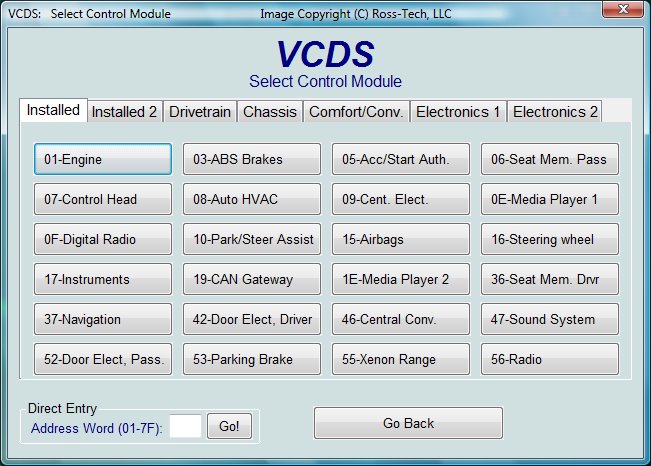Select 16-Steering wheel module
The height and width of the screenshot is (466, 651).
550,239
